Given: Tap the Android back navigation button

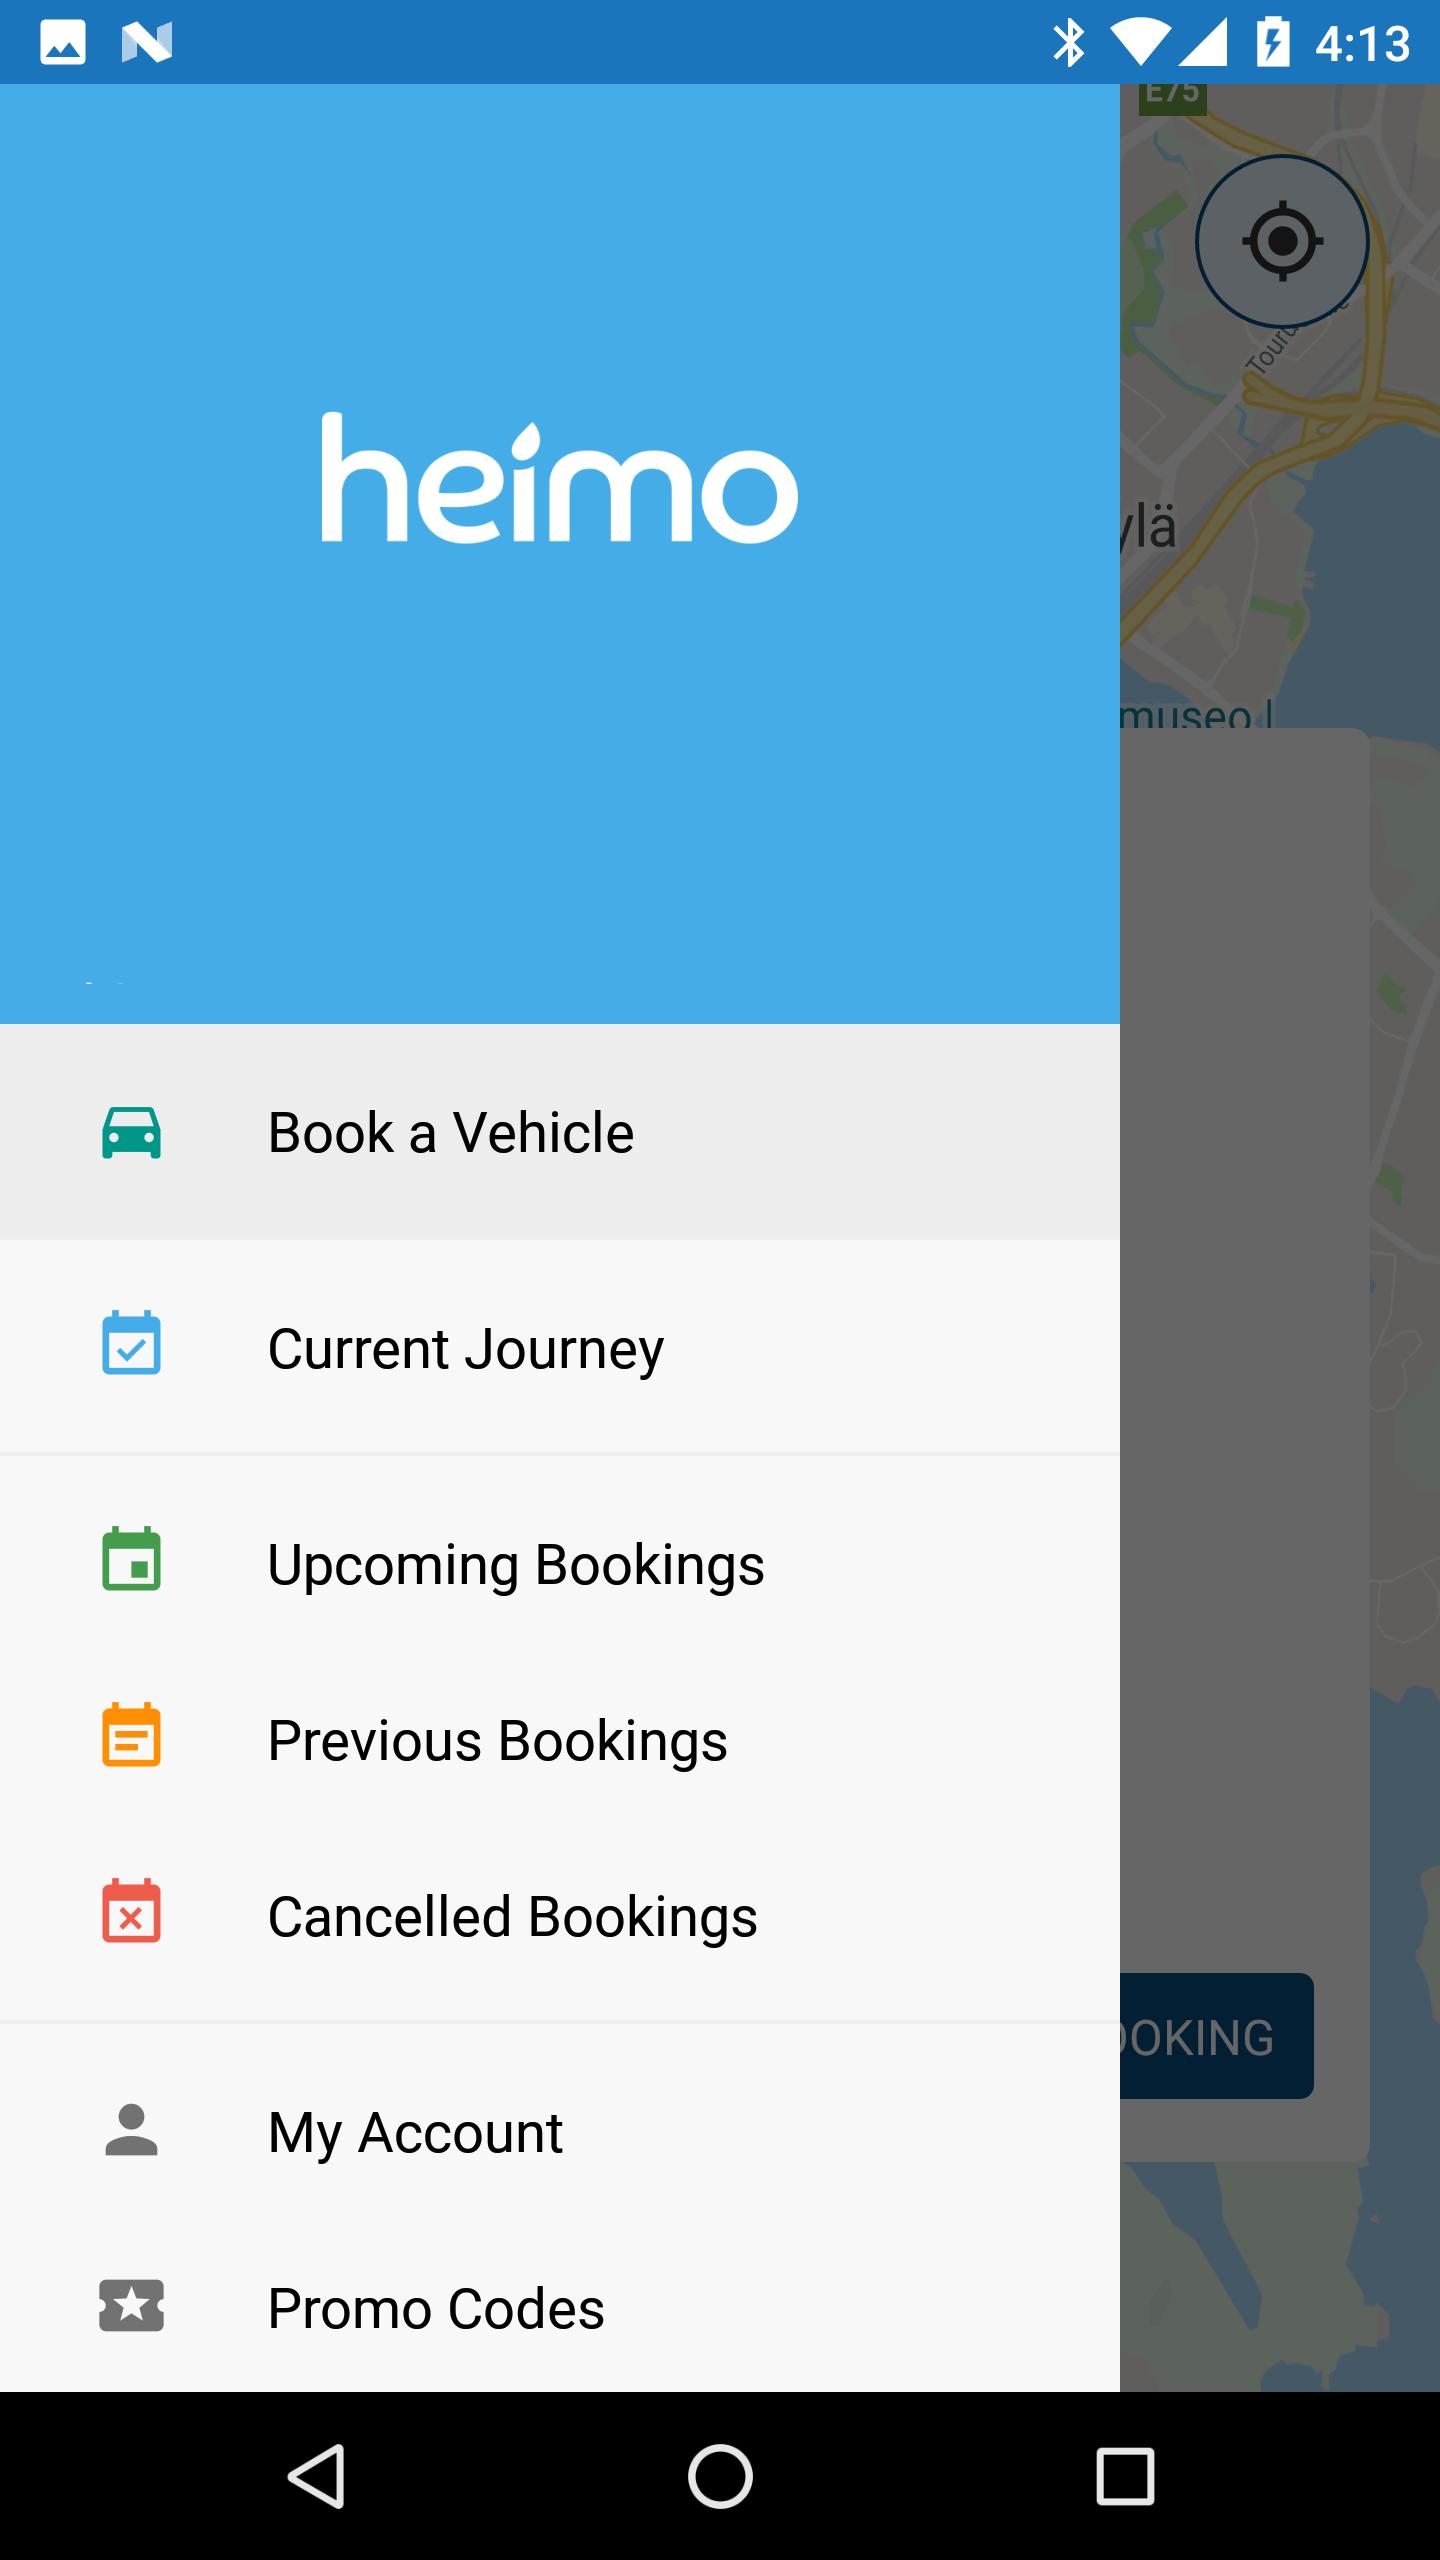Looking at the screenshot, I should click(x=317, y=2476).
